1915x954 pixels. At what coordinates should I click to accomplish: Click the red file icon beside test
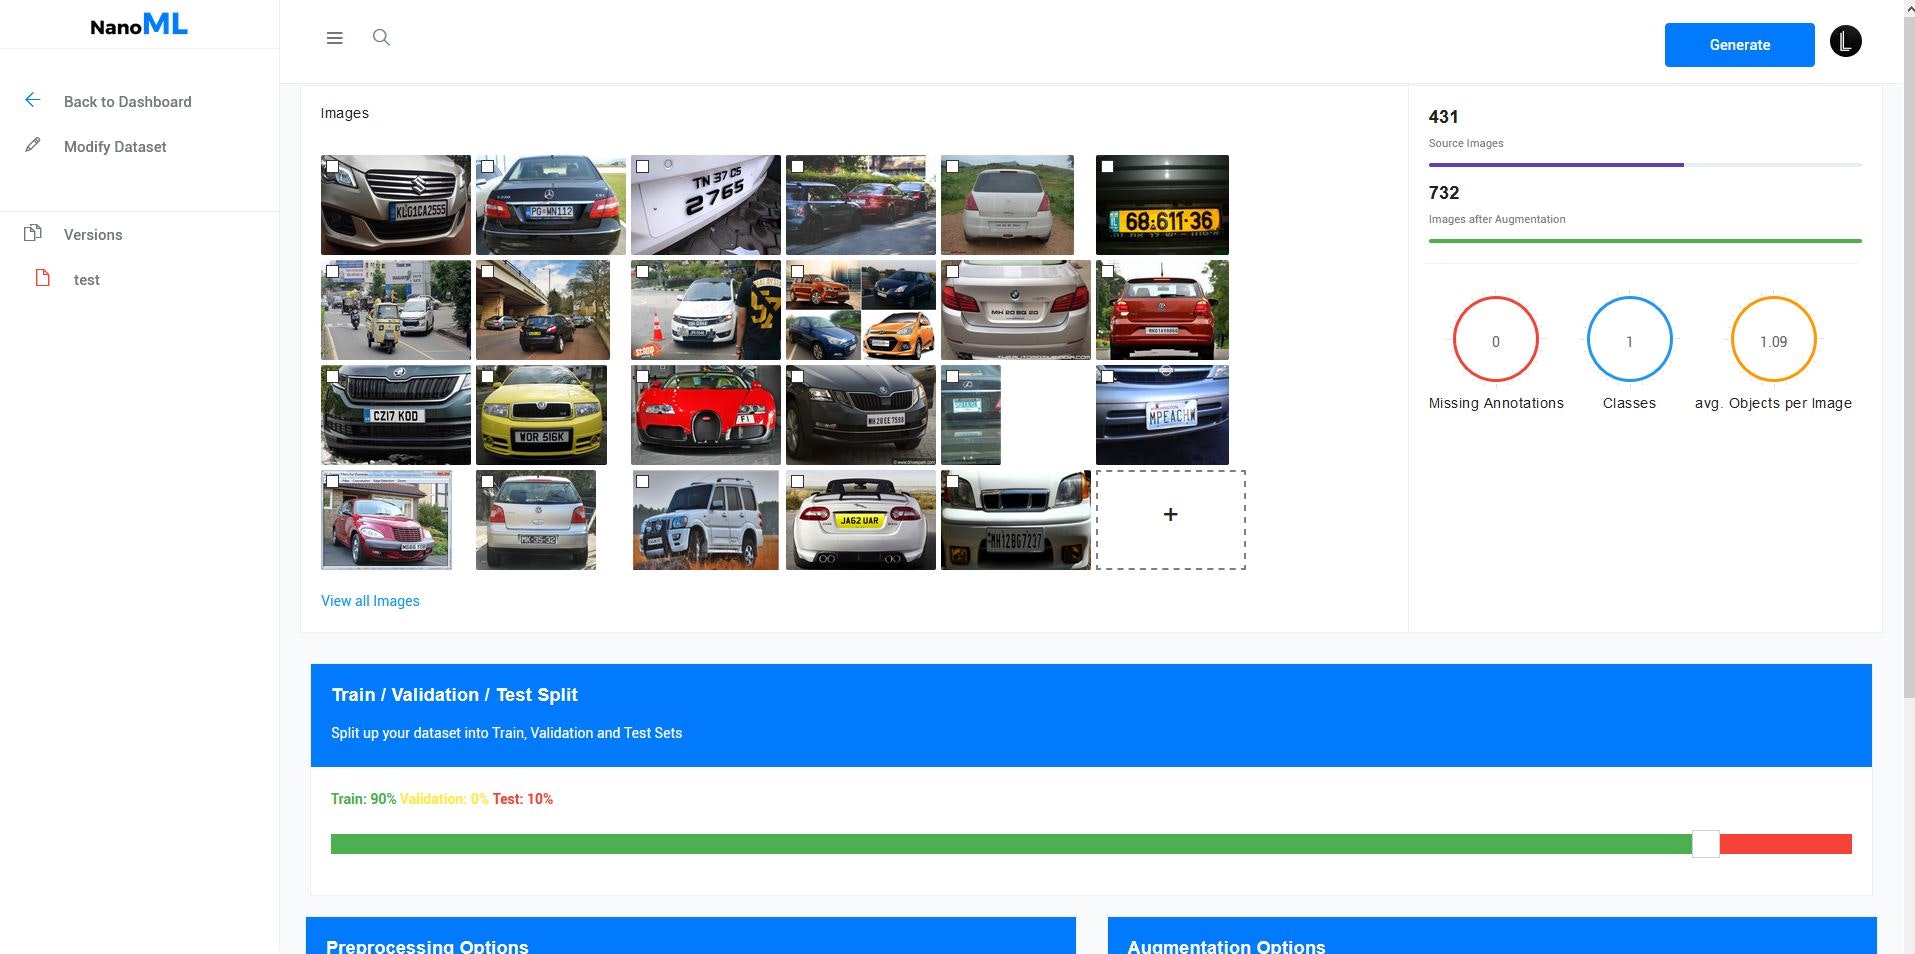coord(42,278)
